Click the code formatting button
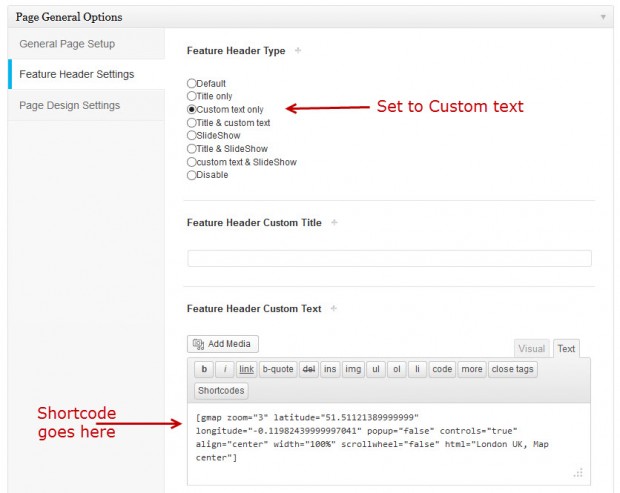The width and height of the screenshot is (620, 493). click(442, 369)
